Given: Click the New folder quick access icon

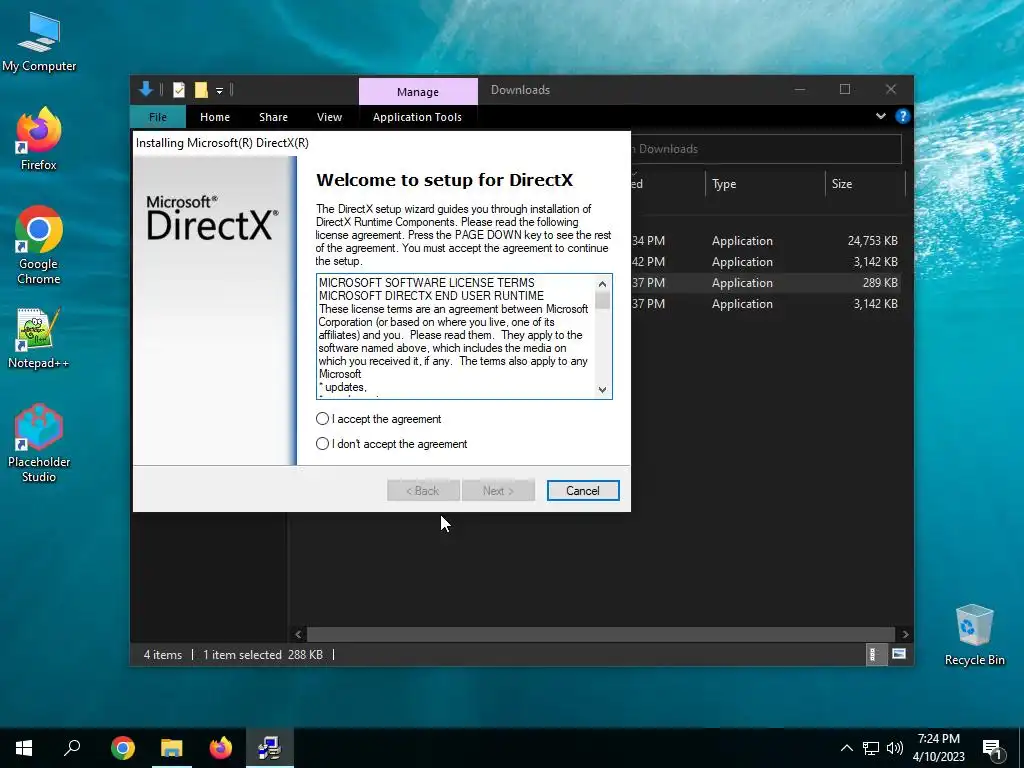Looking at the screenshot, I should click(x=201, y=89).
